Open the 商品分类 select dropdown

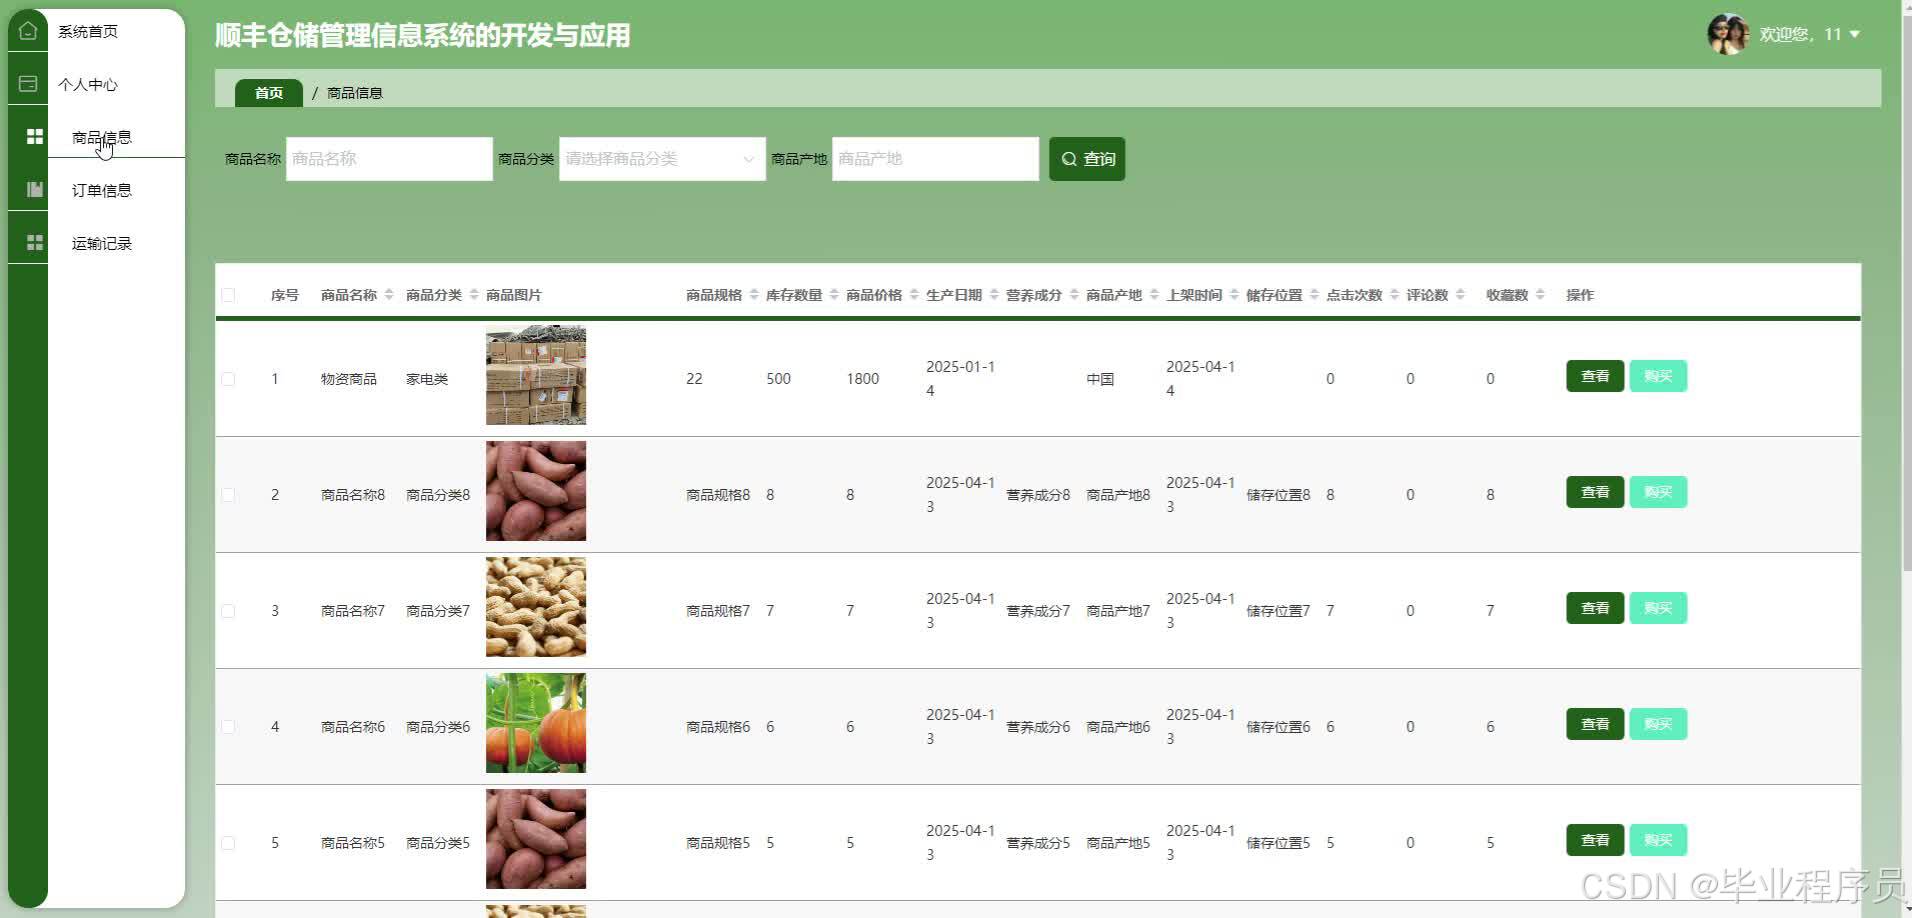click(x=662, y=159)
